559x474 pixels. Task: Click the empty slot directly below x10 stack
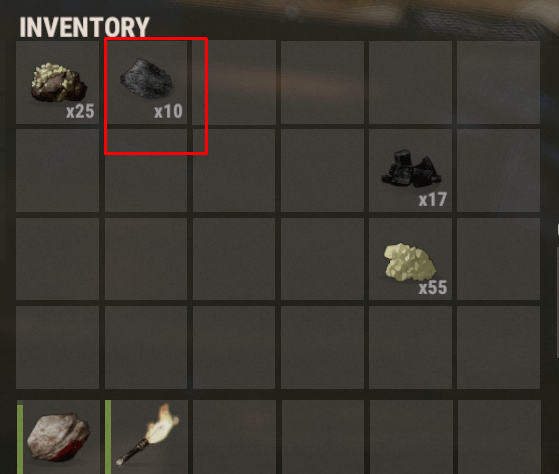click(x=146, y=170)
